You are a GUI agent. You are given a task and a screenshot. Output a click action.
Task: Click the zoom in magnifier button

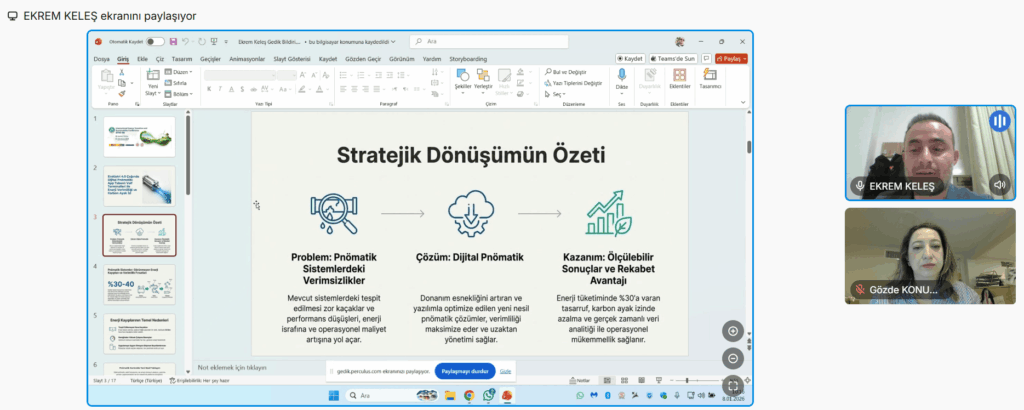733,331
